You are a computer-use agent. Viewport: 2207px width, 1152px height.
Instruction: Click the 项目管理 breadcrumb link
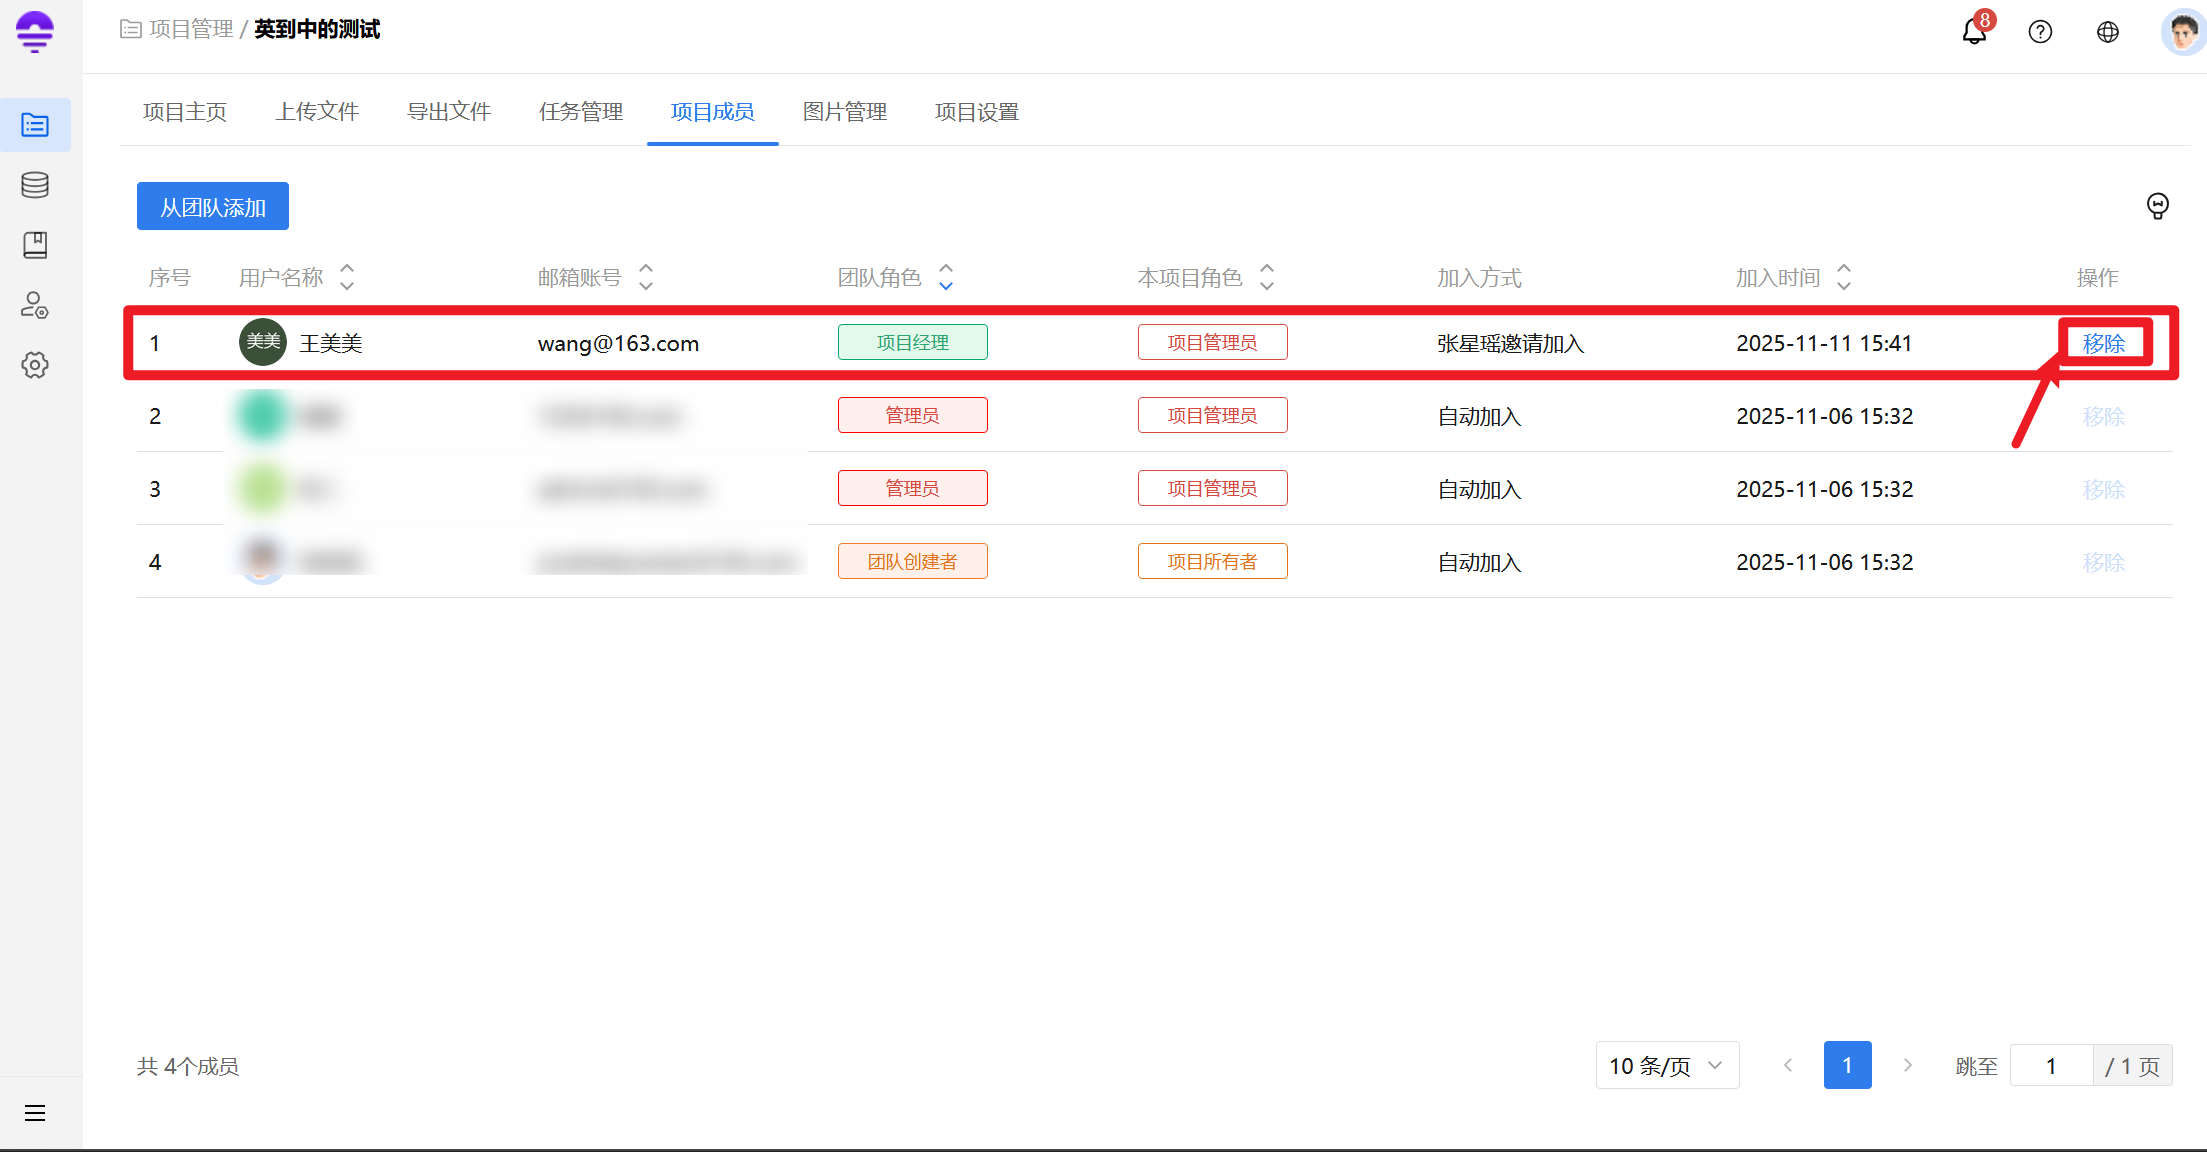(190, 29)
